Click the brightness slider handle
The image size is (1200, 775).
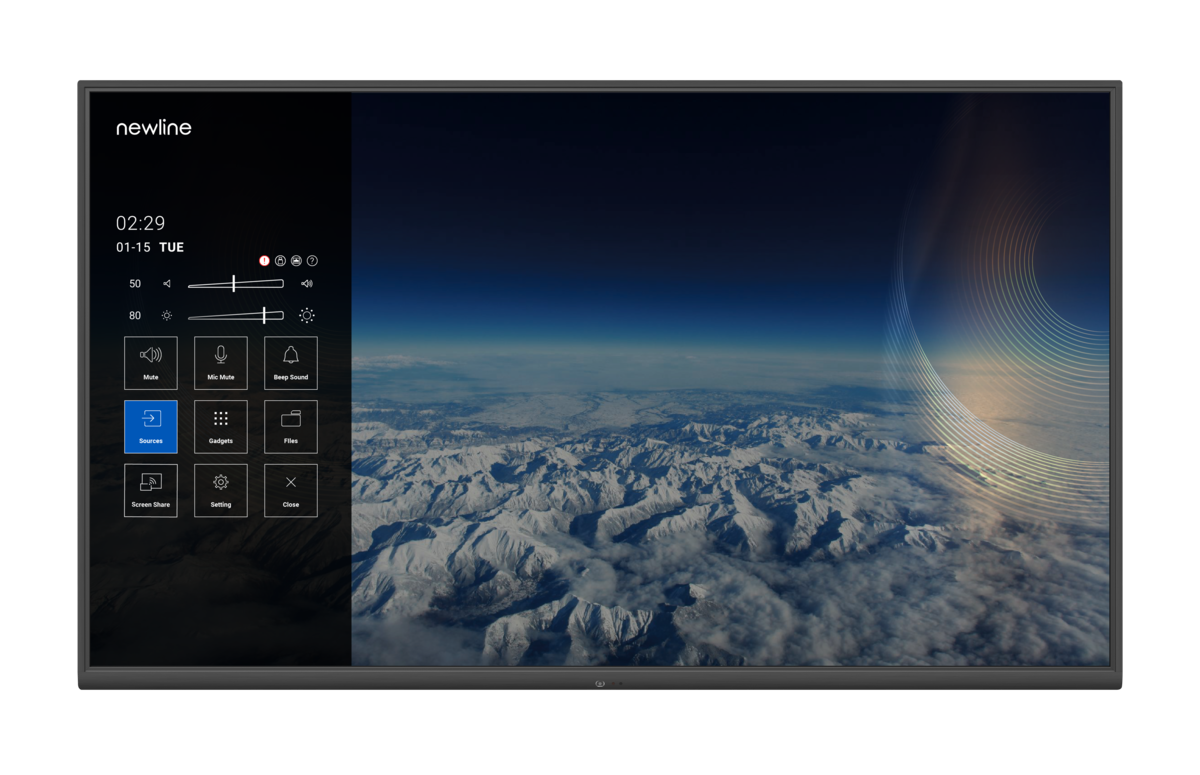pos(264,315)
